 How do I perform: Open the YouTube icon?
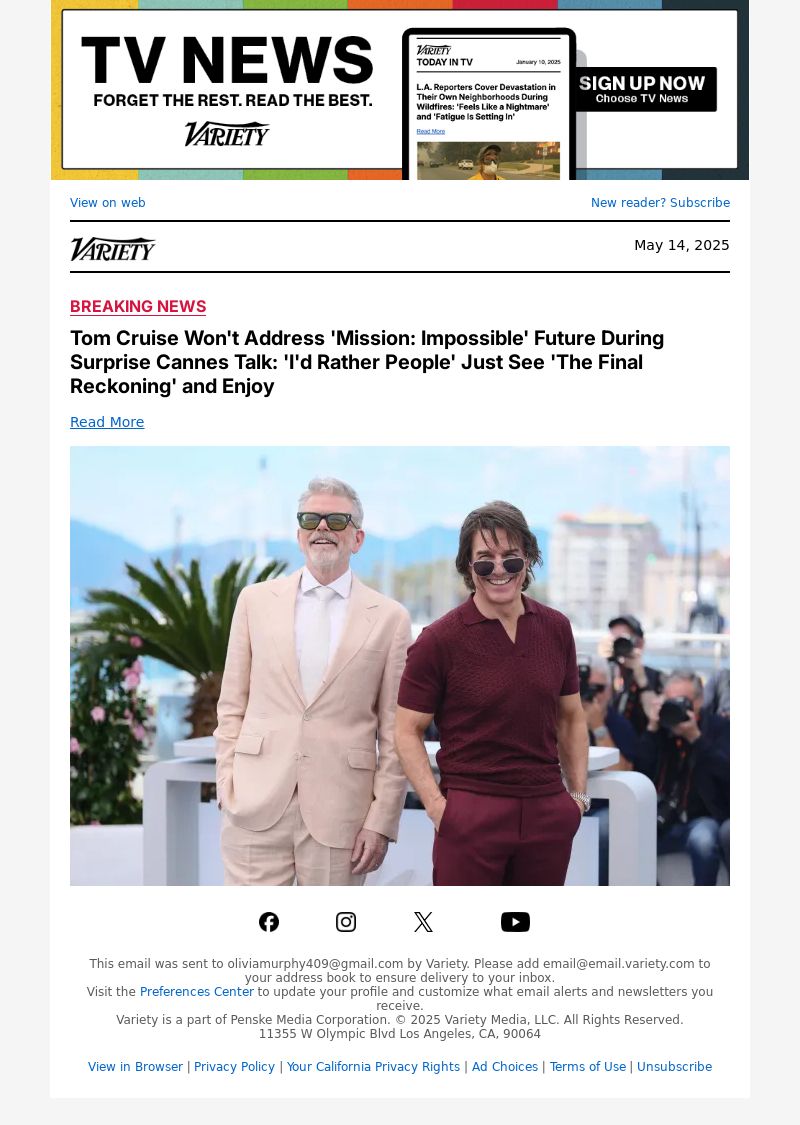tap(515, 922)
